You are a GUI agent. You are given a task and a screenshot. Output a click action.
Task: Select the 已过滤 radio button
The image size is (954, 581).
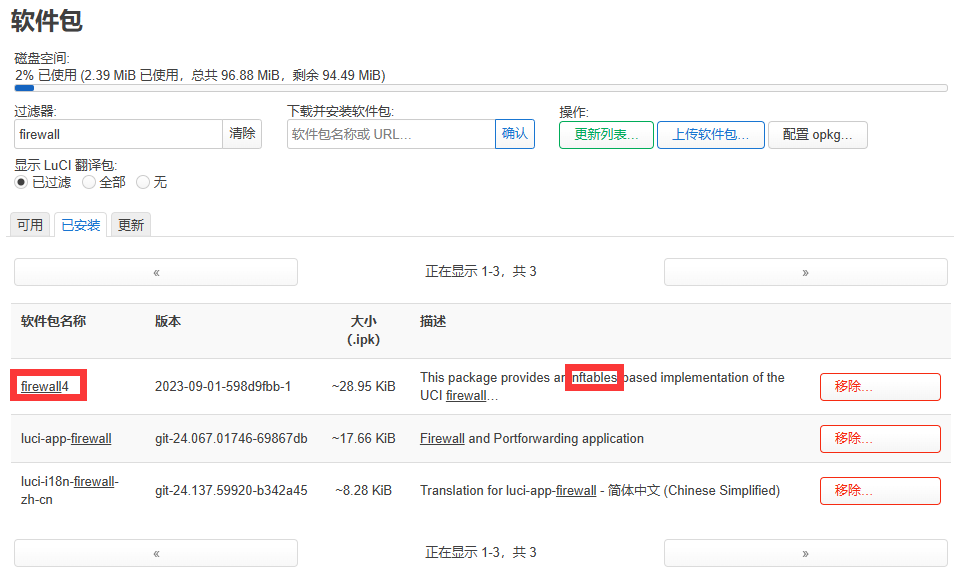pos(21,182)
